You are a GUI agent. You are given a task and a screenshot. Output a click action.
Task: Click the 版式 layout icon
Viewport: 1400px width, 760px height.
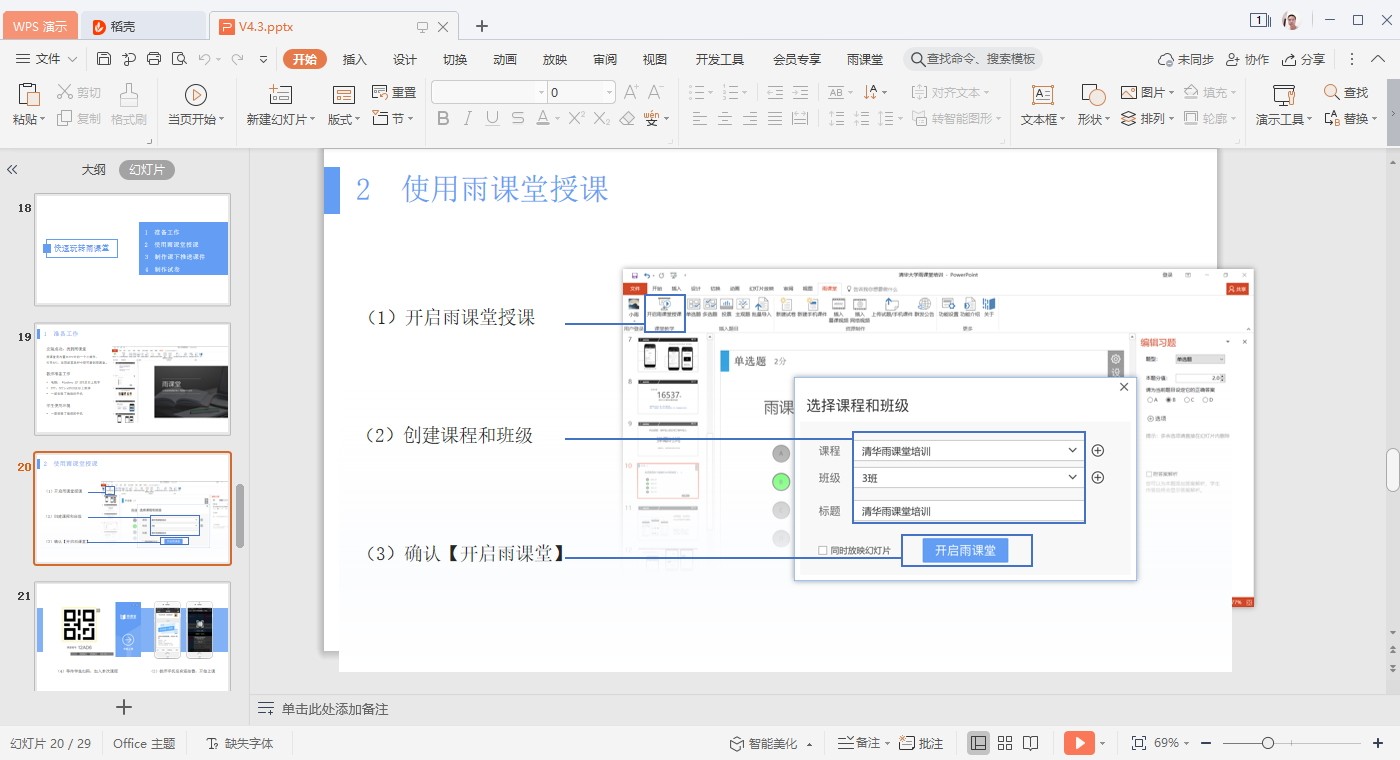[x=344, y=95]
